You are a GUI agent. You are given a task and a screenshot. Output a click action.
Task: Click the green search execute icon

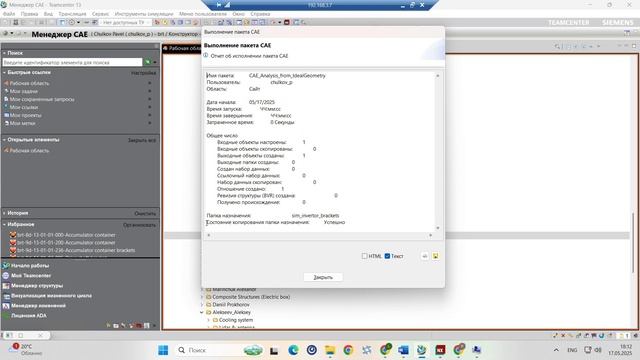147,62
